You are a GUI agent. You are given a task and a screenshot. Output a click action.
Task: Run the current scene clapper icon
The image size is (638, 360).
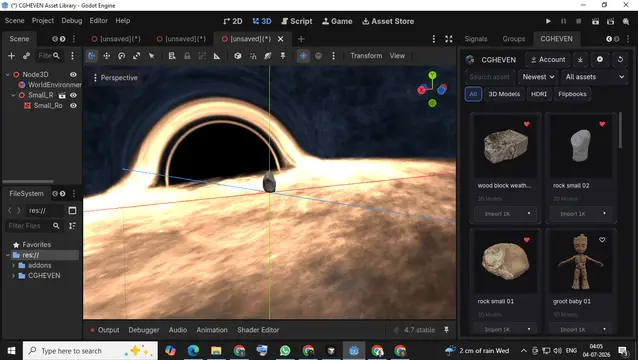(595, 21)
